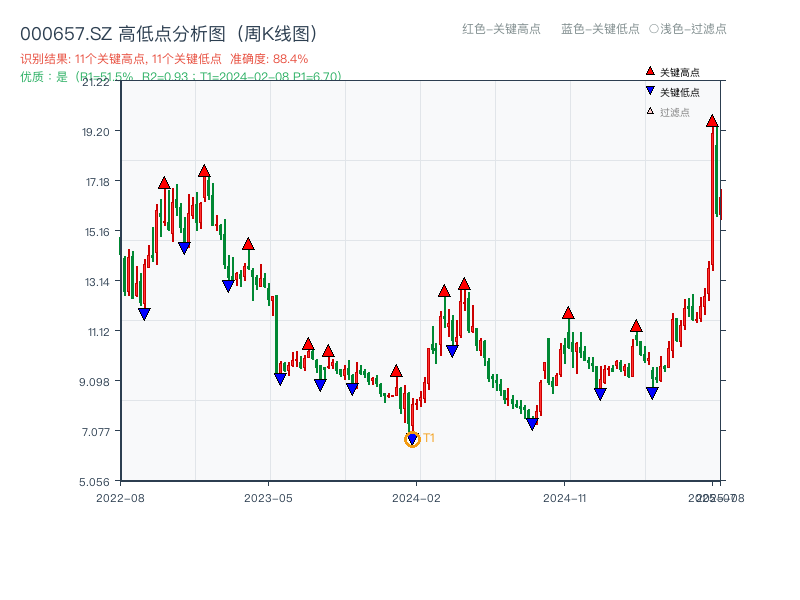Click the 关键高点 label in the chart legend
This screenshot has height=600, width=800.
click(x=680, y=72)
